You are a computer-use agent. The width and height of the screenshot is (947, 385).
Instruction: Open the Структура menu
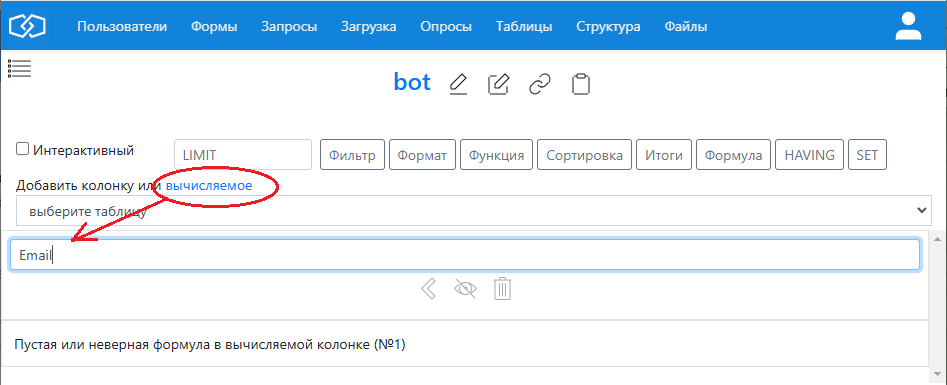(x=608, y=27)
